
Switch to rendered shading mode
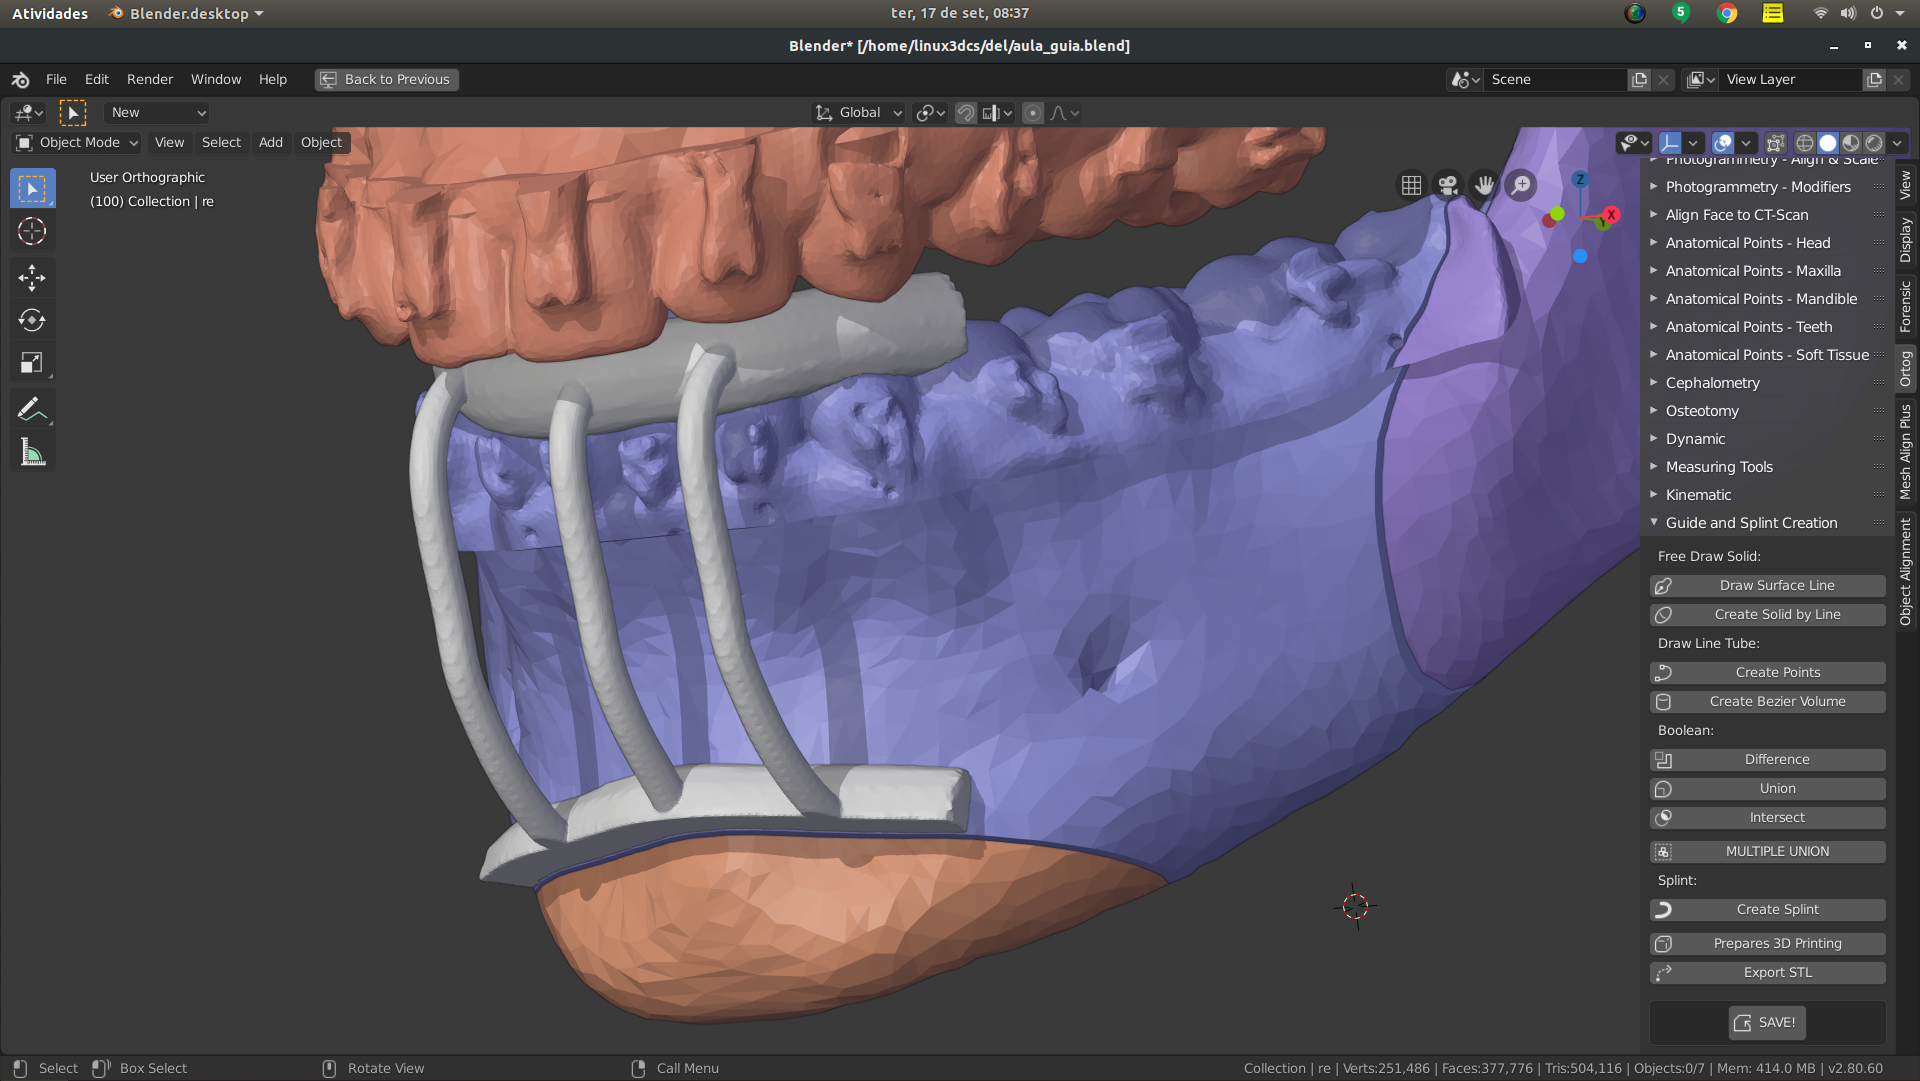click(1874, 143)
